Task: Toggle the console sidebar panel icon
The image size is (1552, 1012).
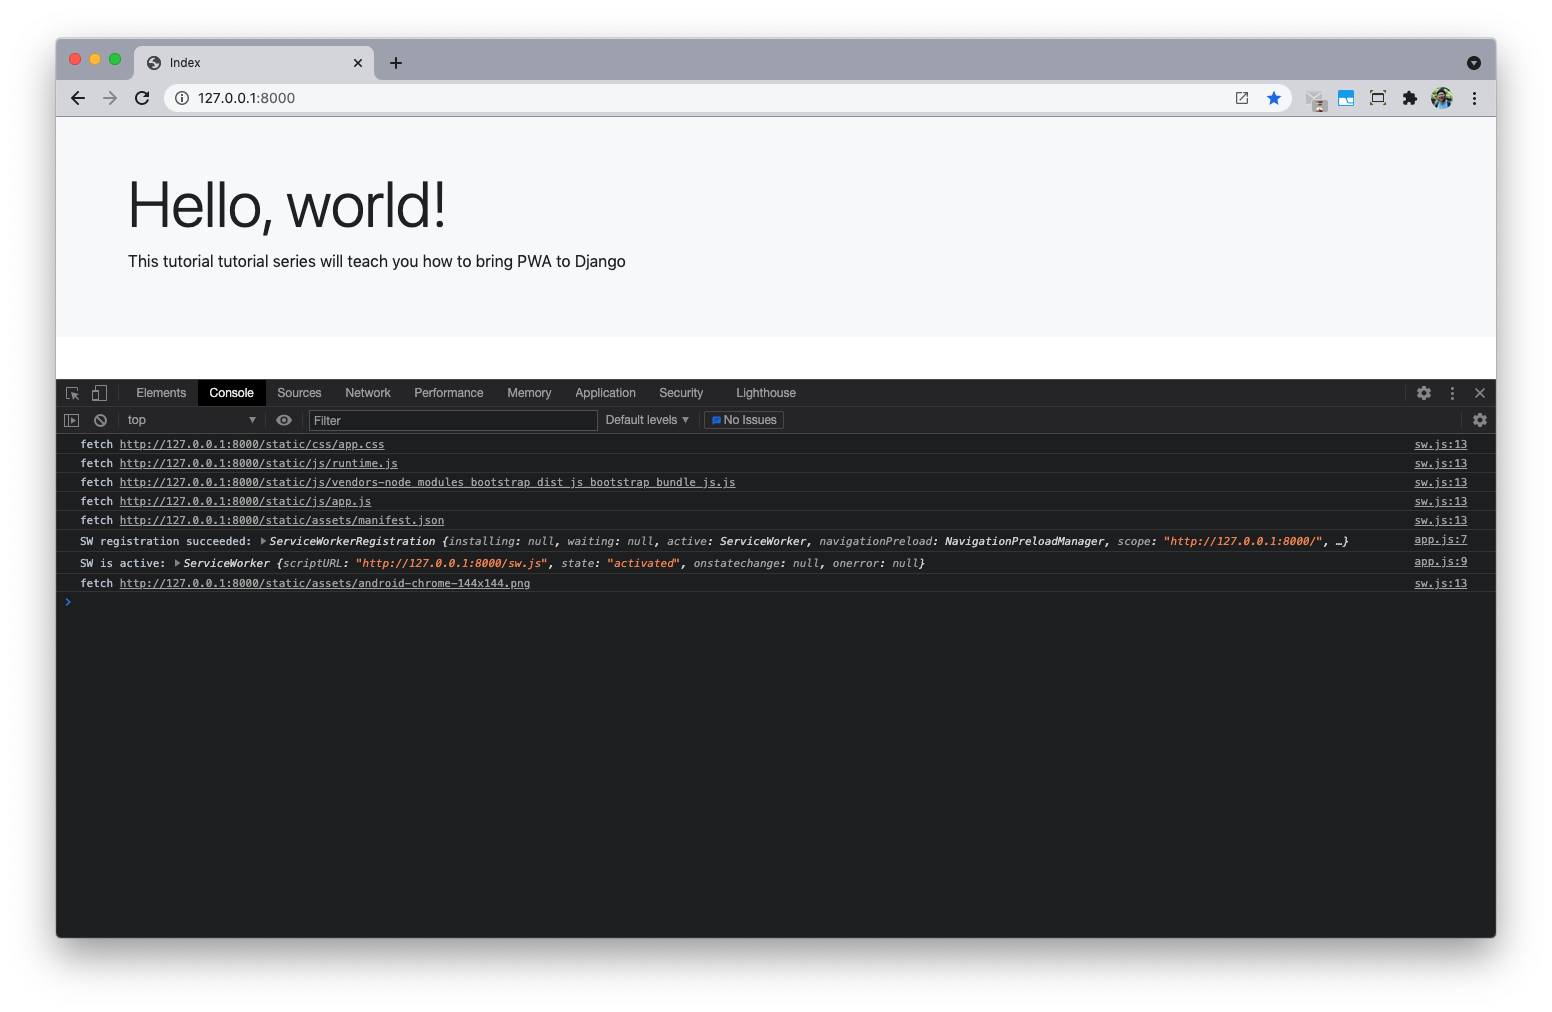Action: tap(71, 420)
